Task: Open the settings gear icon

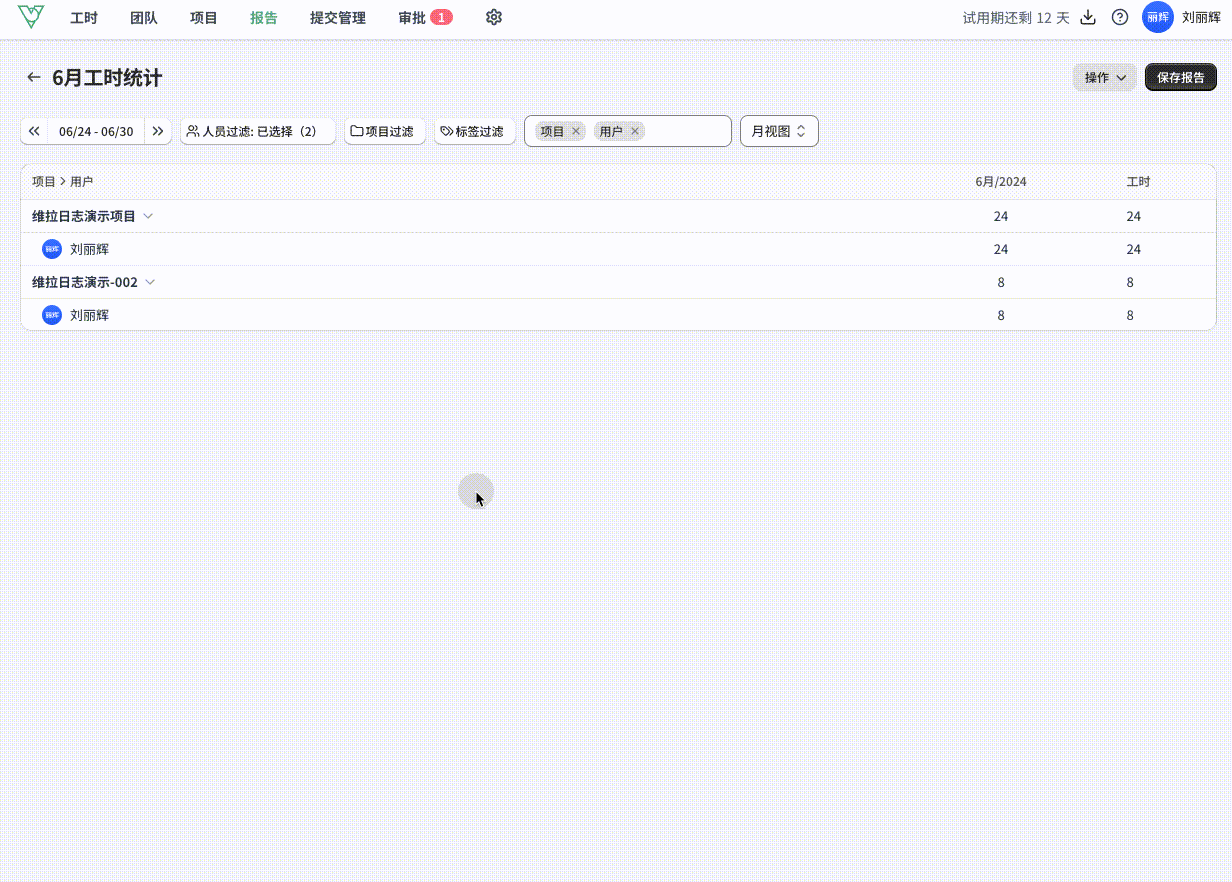Action: [x=494, y=17]
